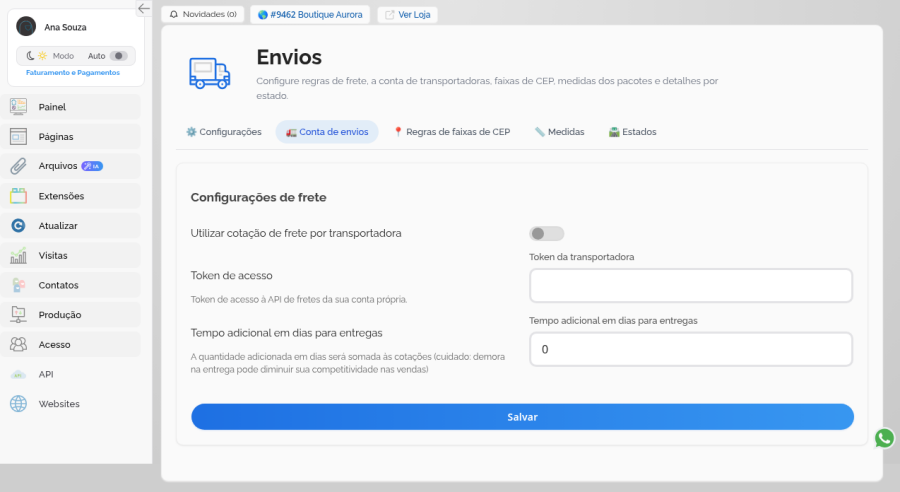Click globe icon beside Boutique Aurora
Image resolution: width=900 pixels, height=492 pixels.
point(263,15)
